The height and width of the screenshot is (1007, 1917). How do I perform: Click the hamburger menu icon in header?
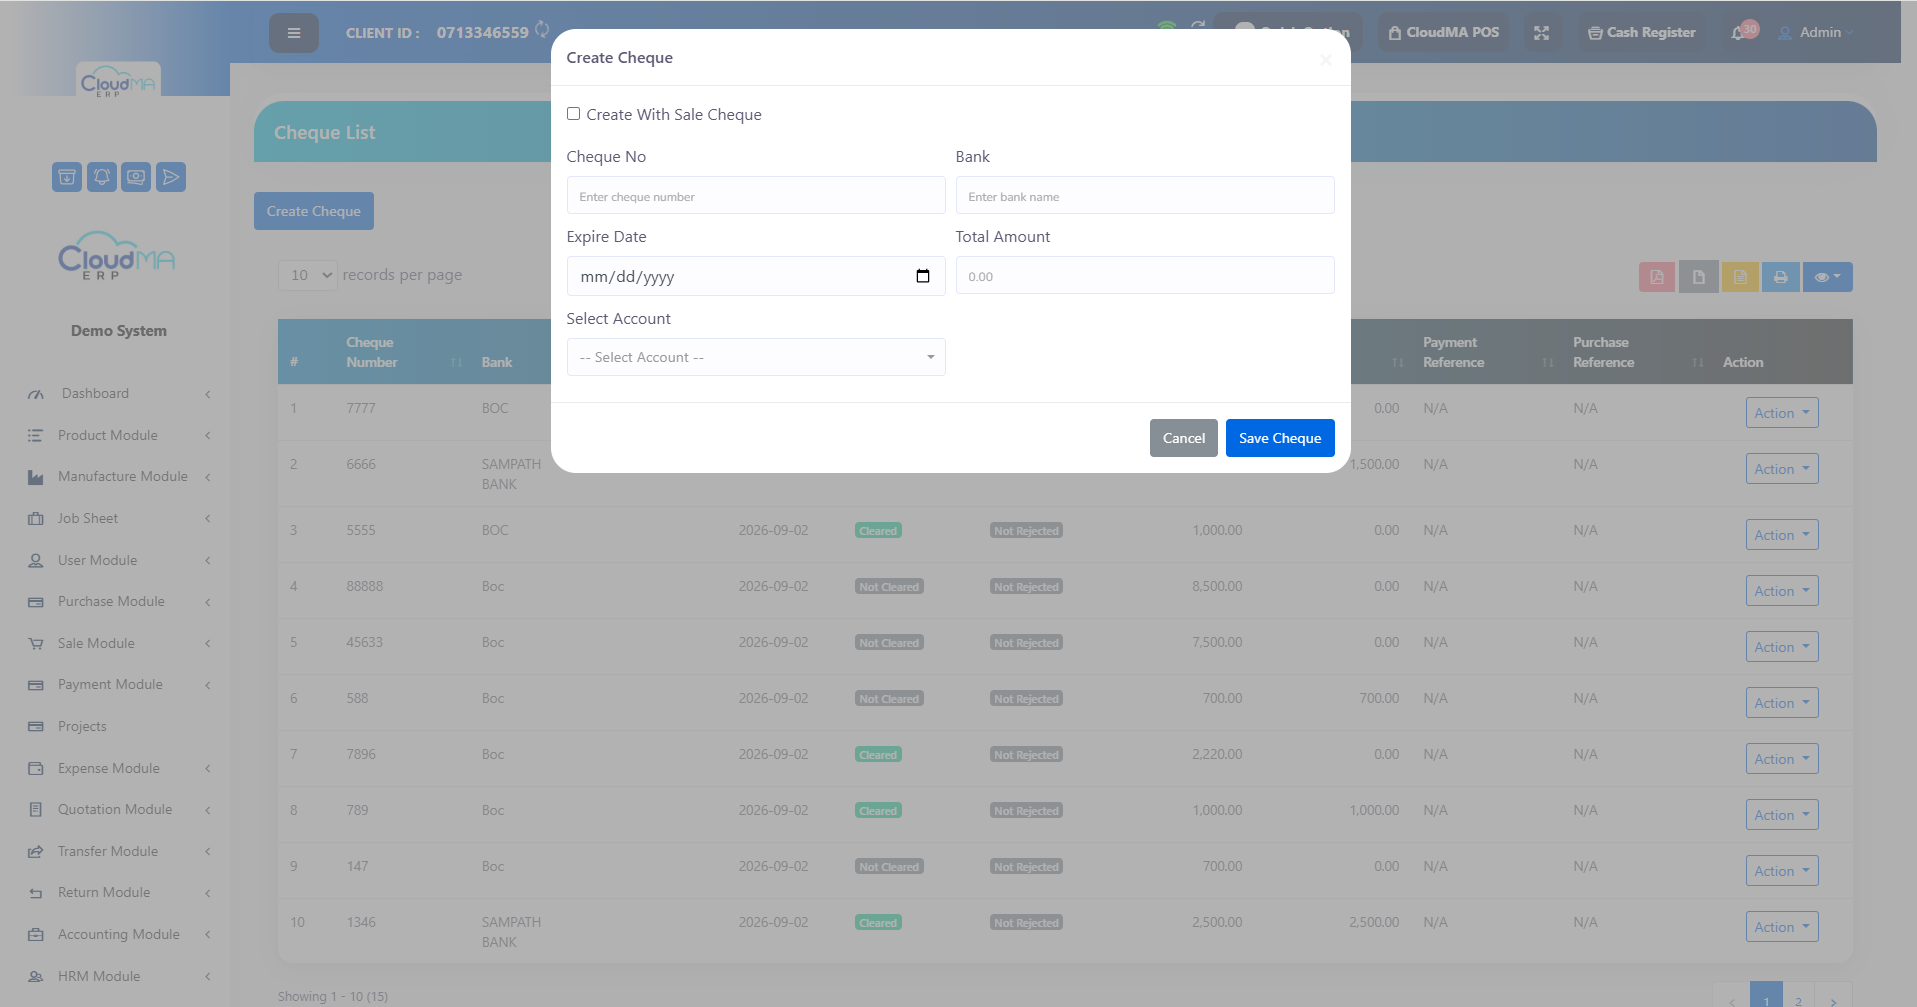click(x=293, y=33)
